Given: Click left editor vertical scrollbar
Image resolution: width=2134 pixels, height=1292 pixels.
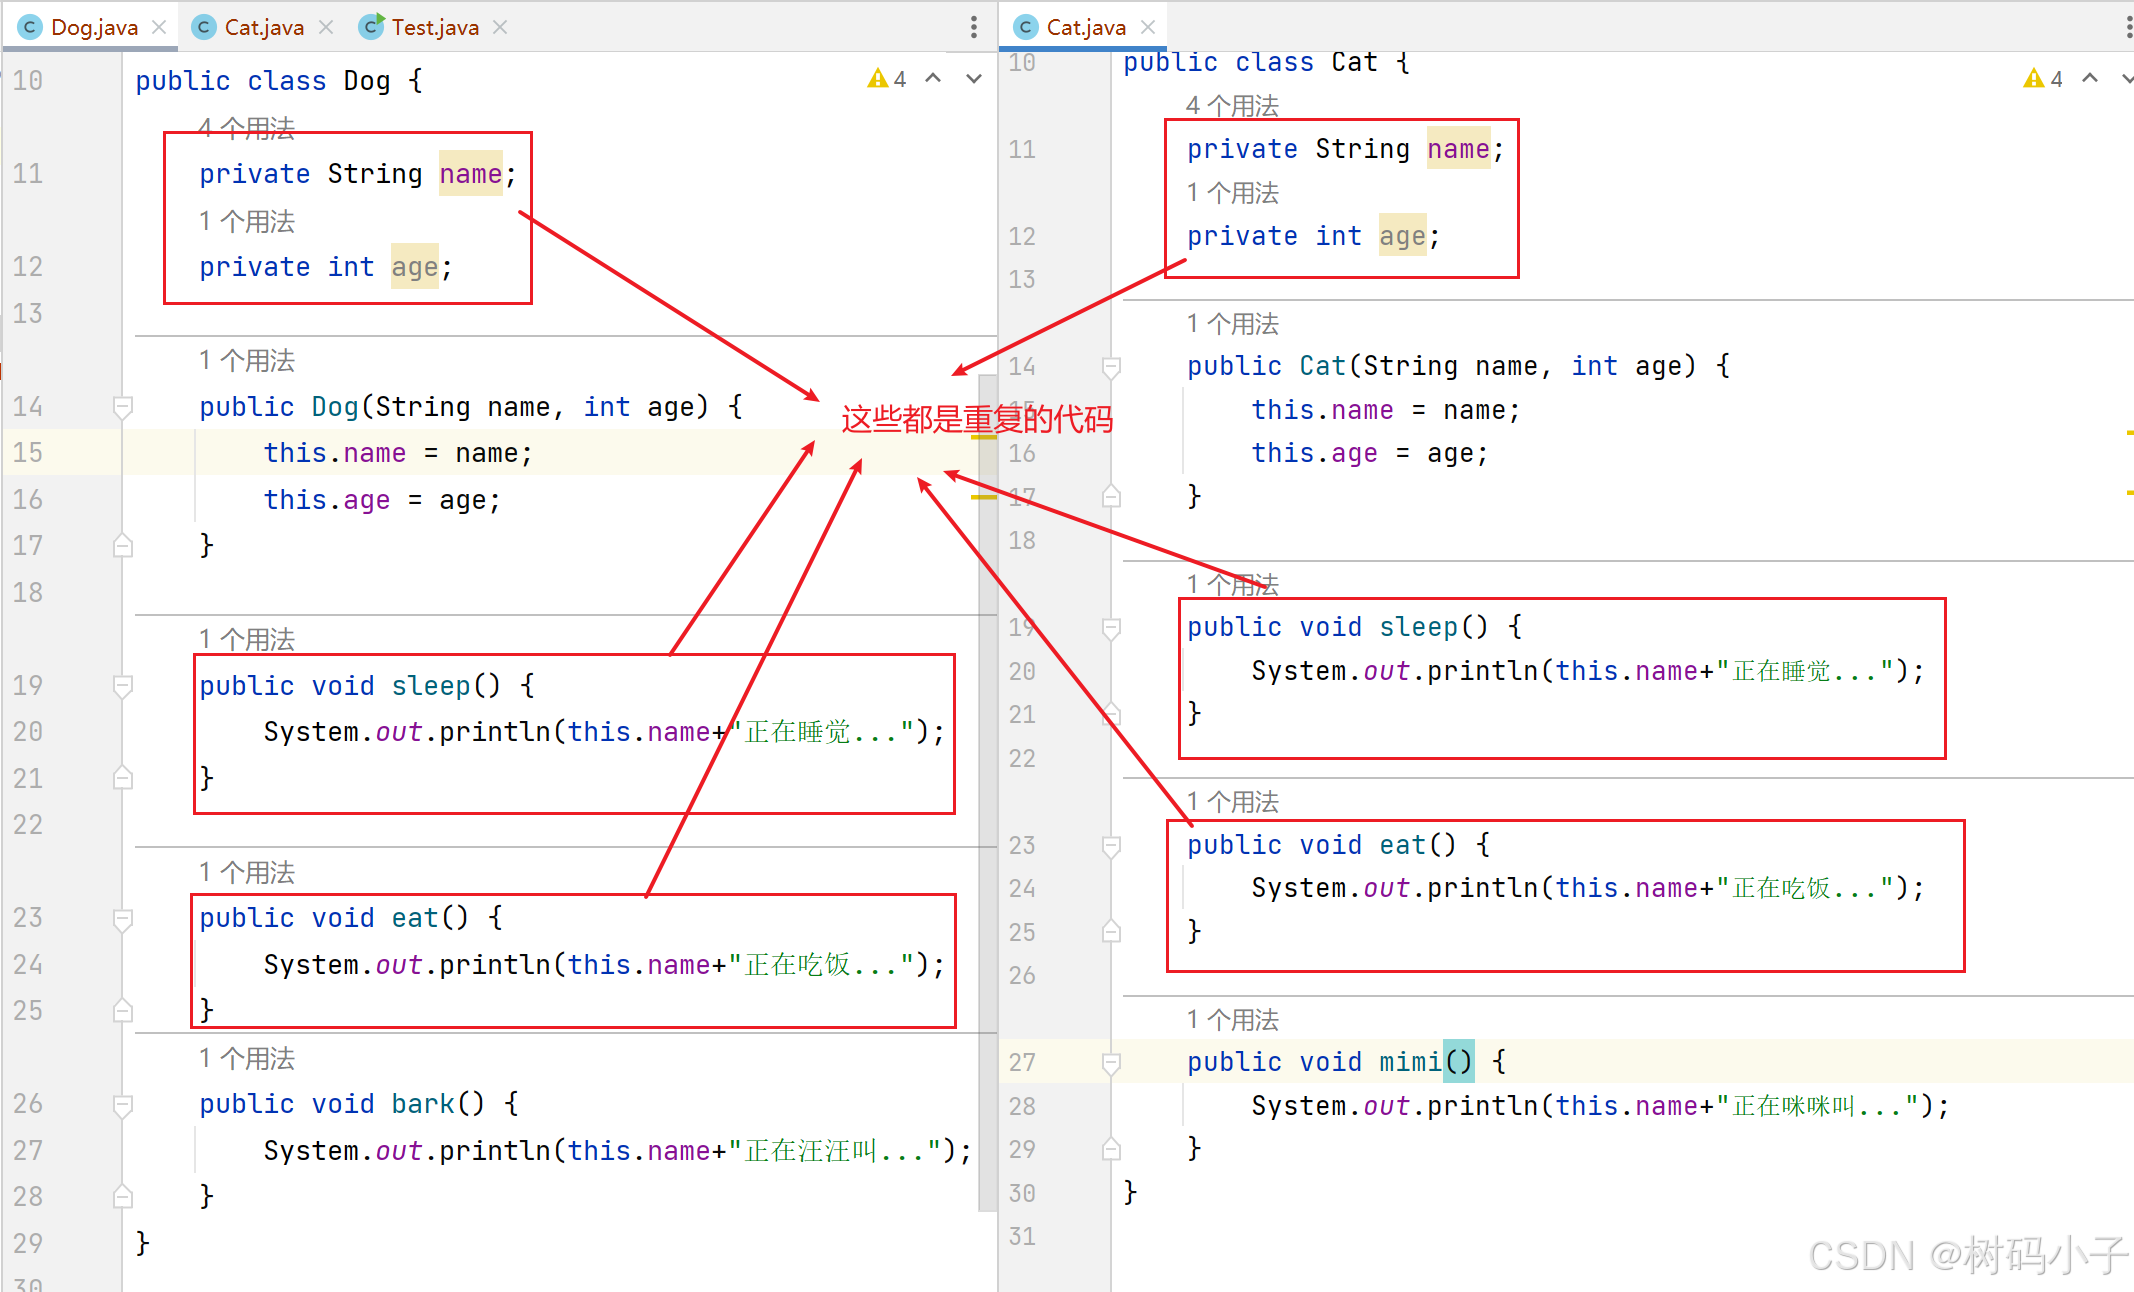Looking at the screenshot, I should click(988, 800).
